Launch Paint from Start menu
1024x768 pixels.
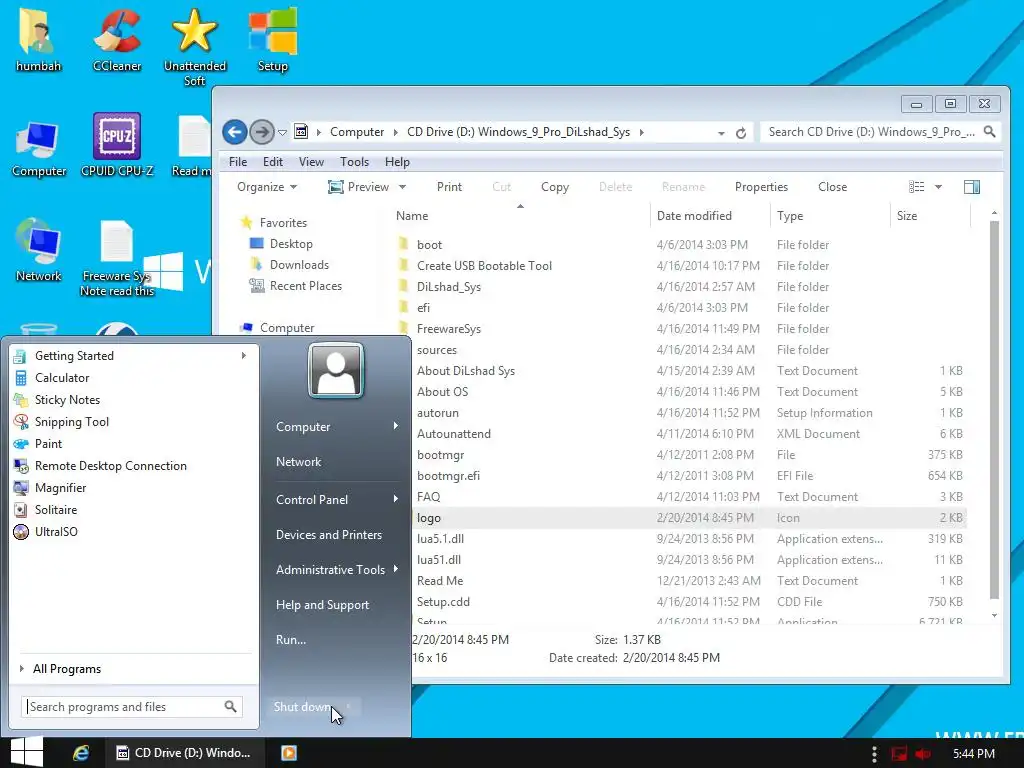(48, 443)
